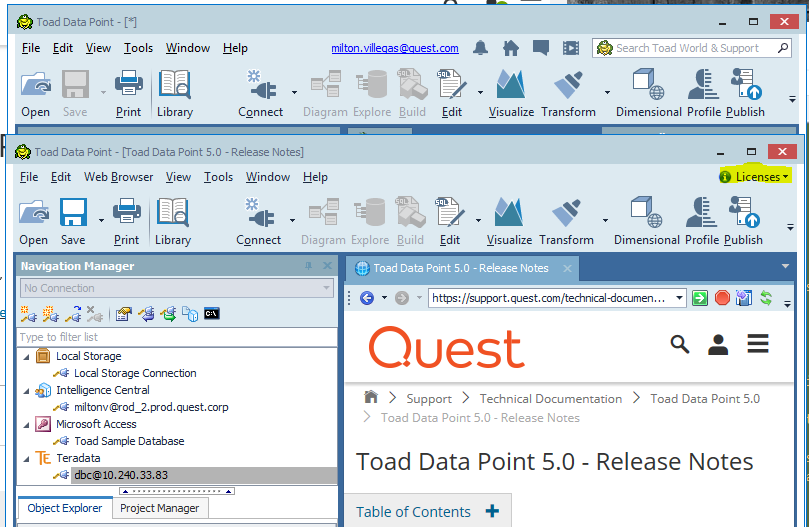The image size is (809, 527).
Task: Select Toad Sample Database
Action: click(x=129, y=441)
